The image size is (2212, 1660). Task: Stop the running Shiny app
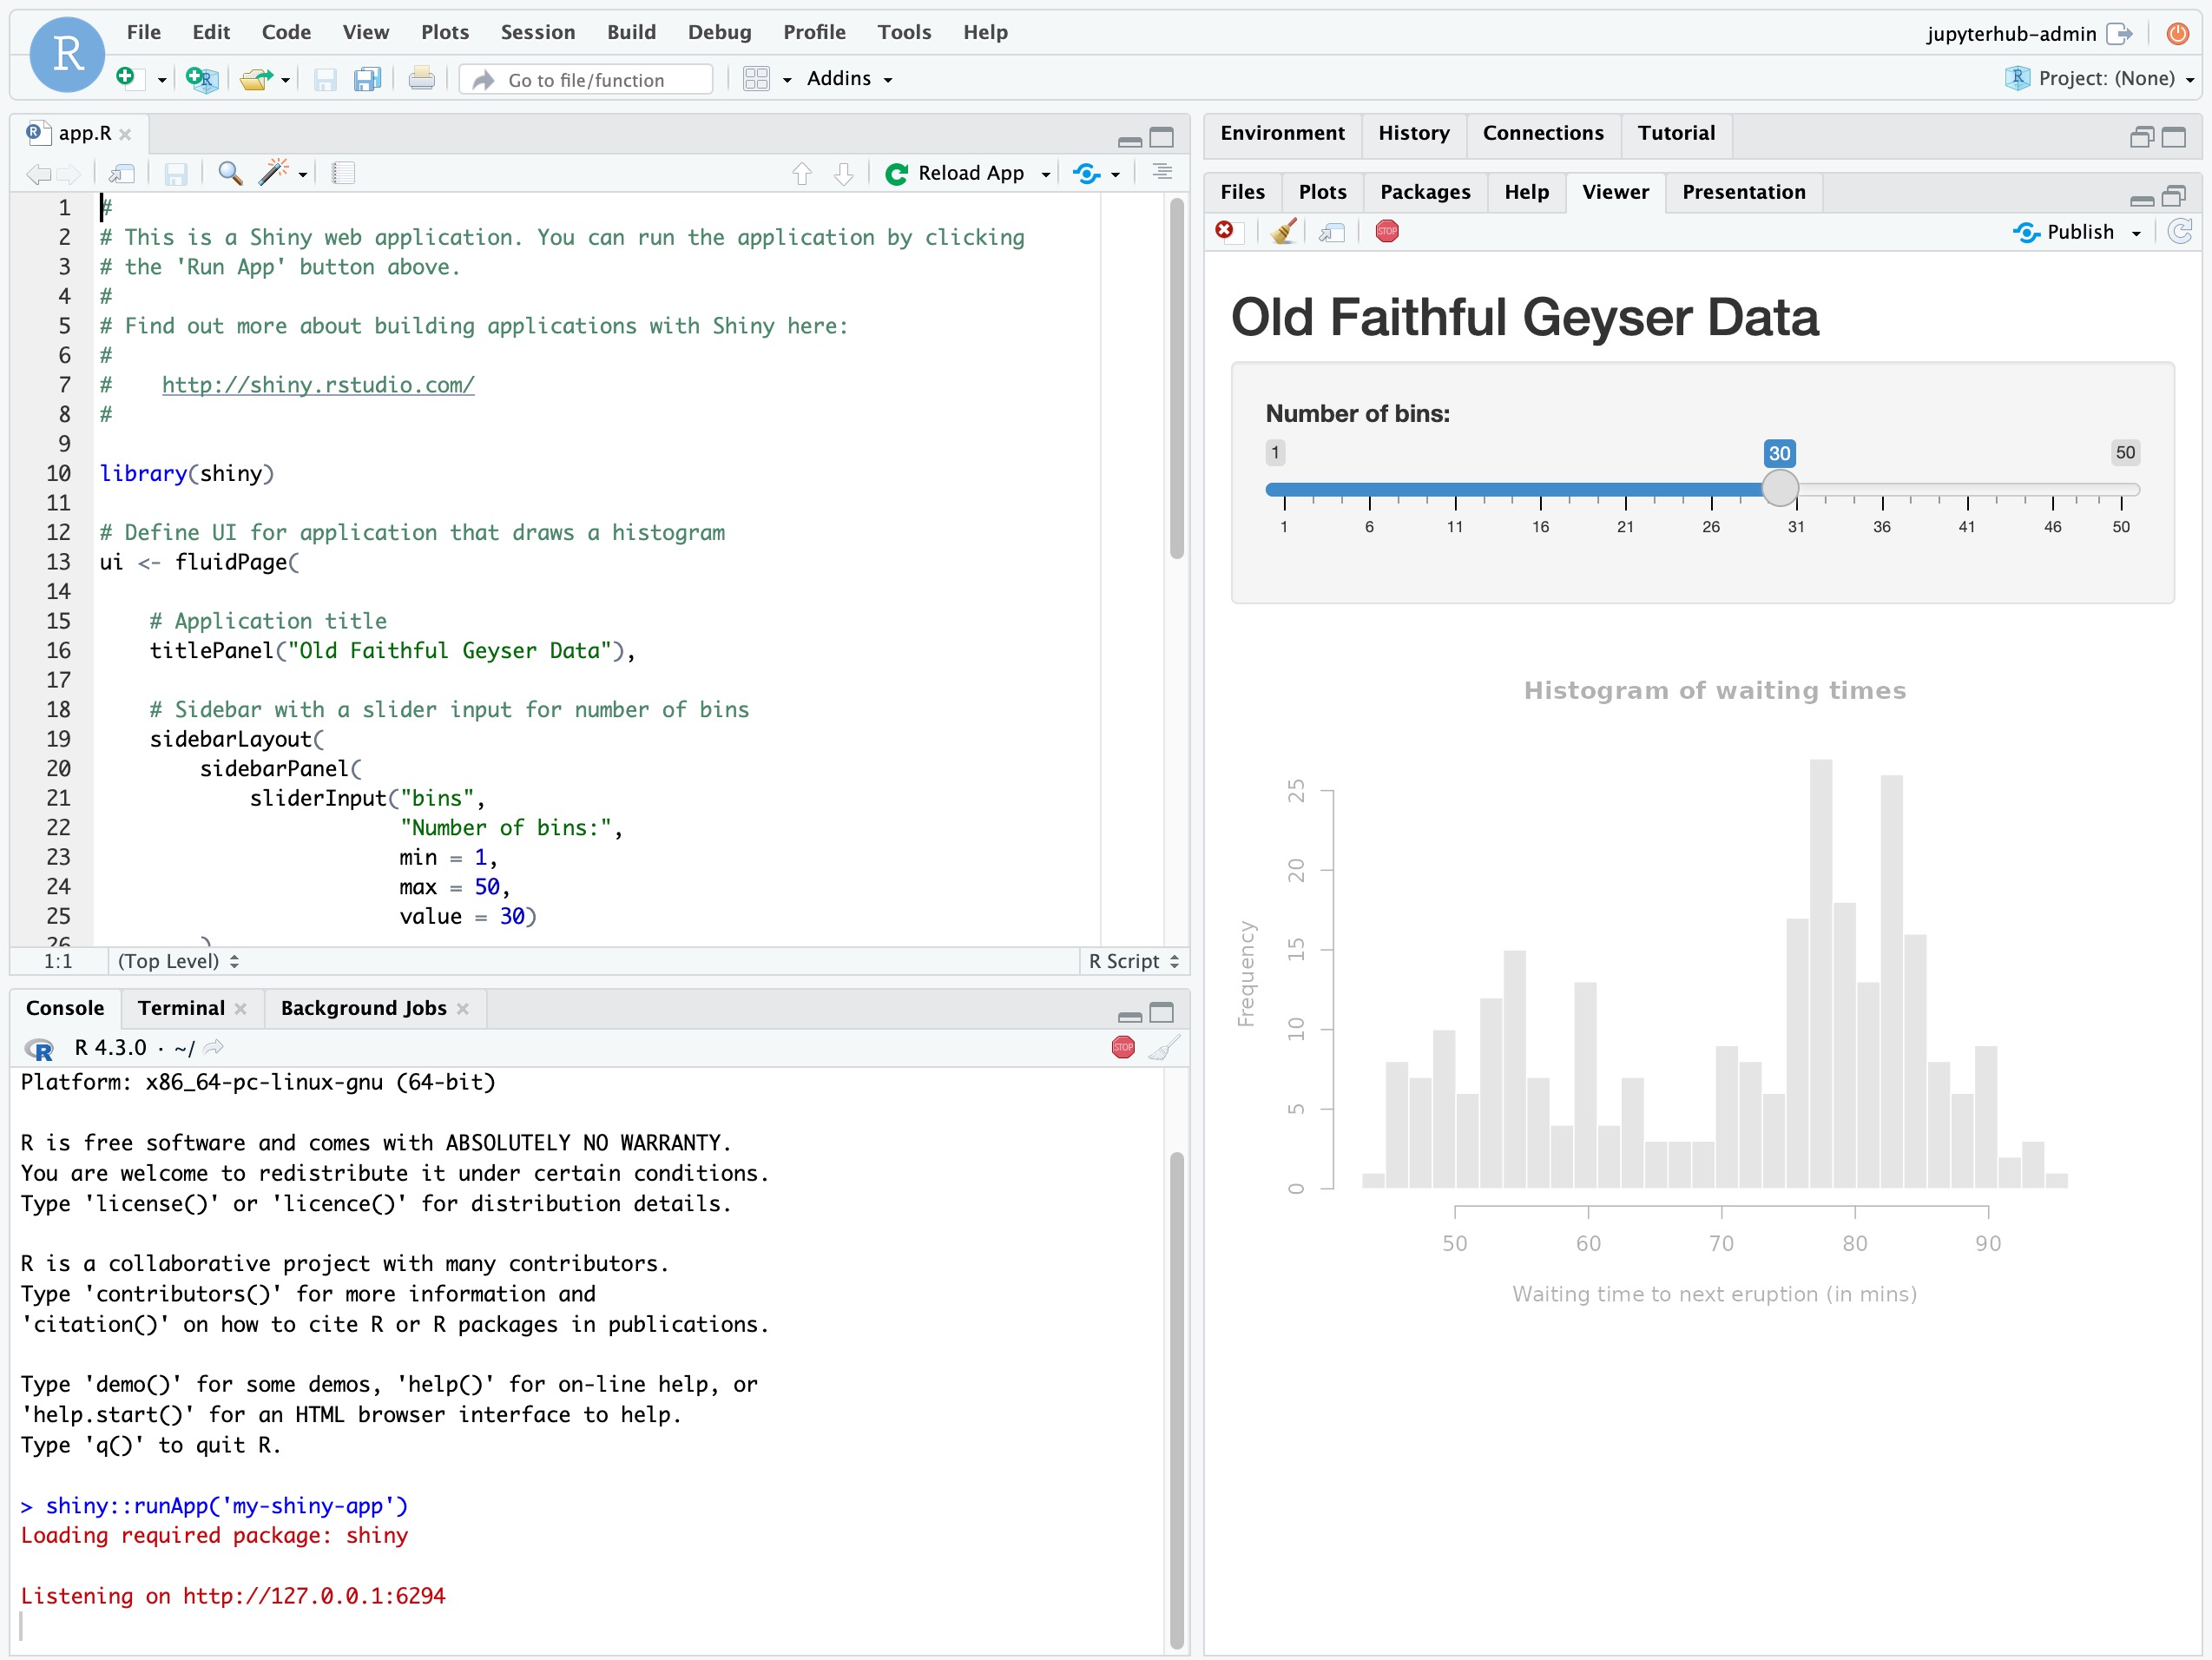[x=1387, y=231]
